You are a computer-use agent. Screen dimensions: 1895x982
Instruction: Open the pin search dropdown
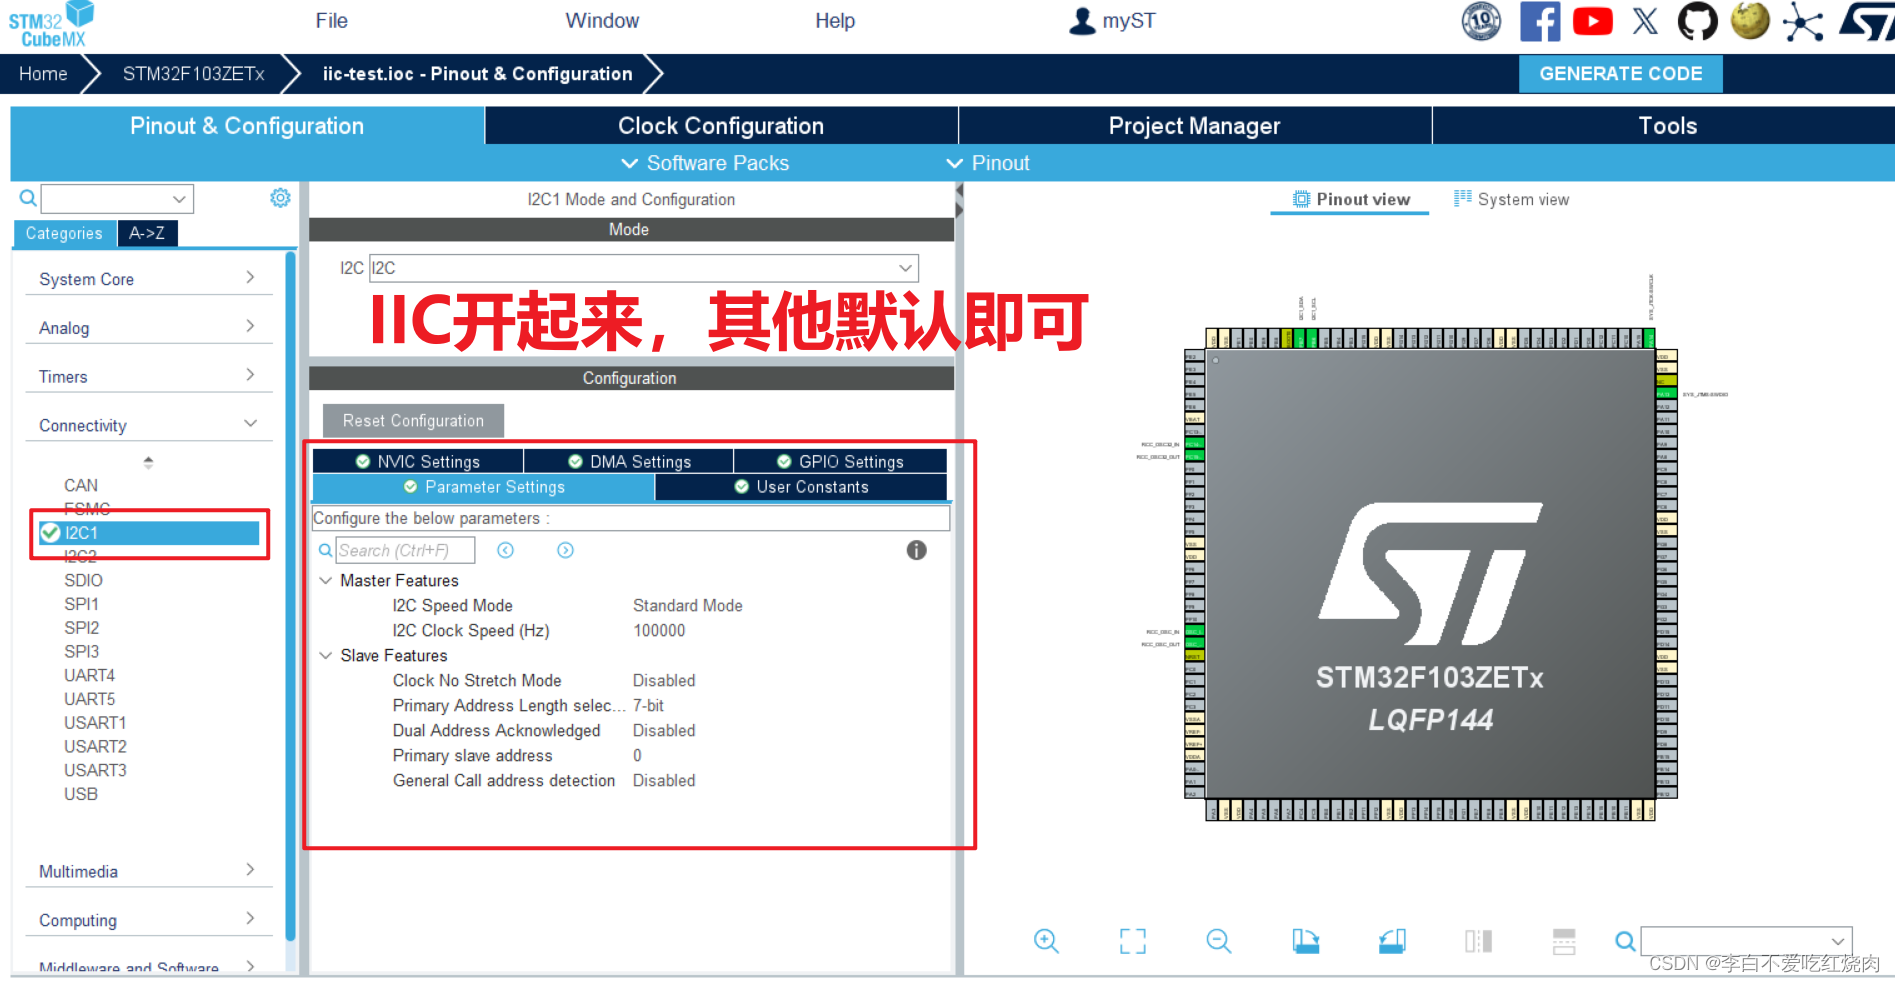(1746, 941)
